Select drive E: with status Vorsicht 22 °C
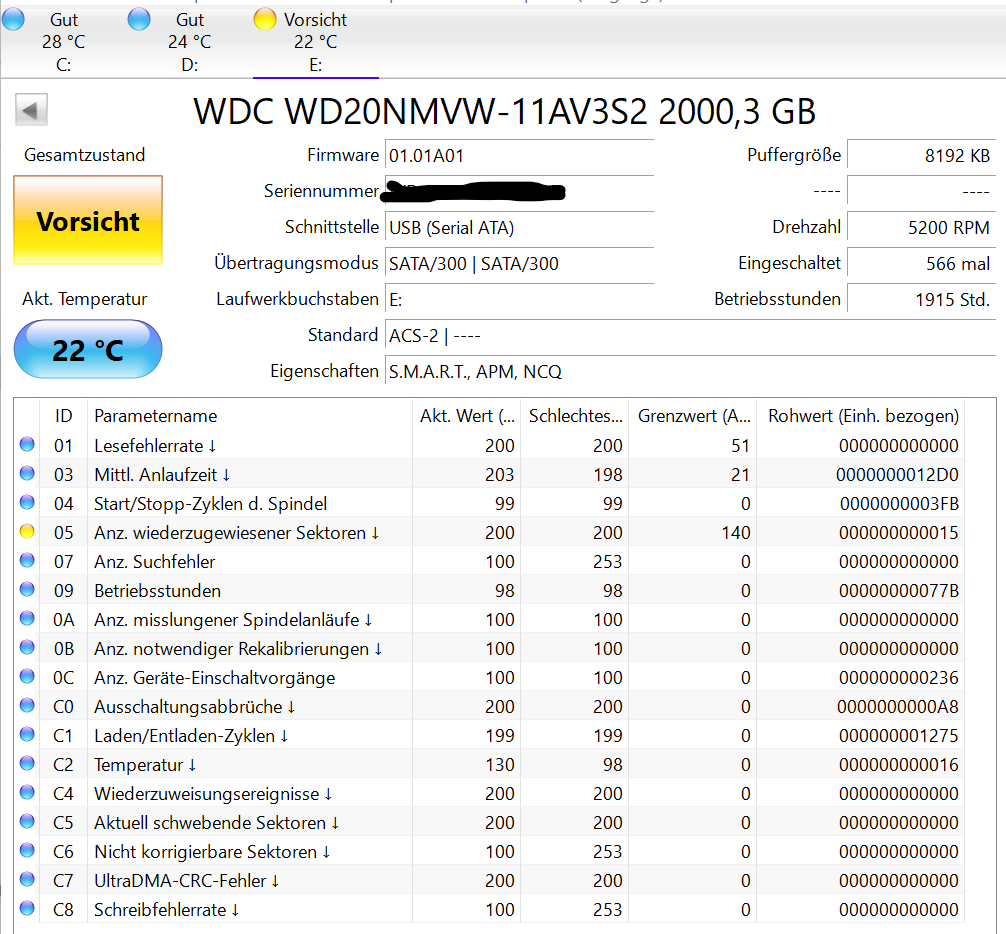This screenshot has height=934, width=1006. point(315,42)
